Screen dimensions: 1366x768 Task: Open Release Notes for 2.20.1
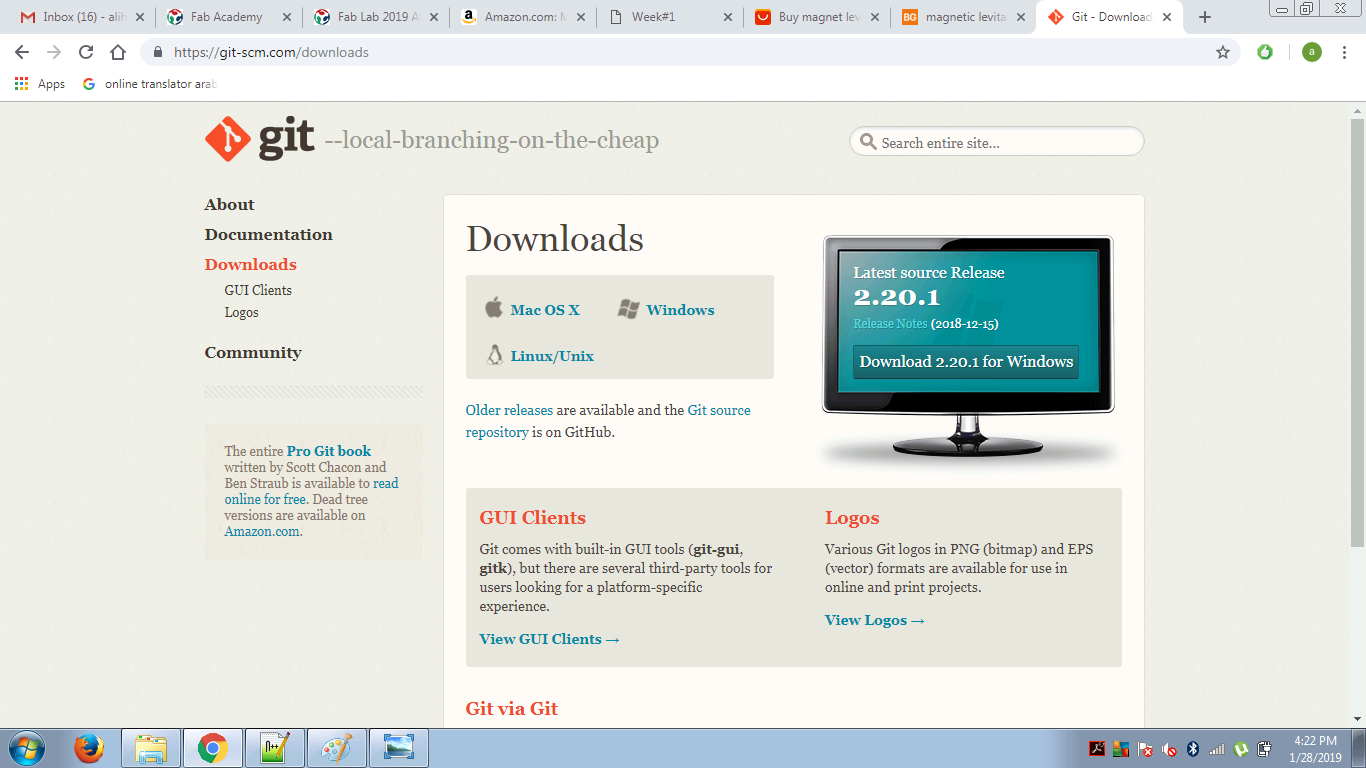point(890,324)
